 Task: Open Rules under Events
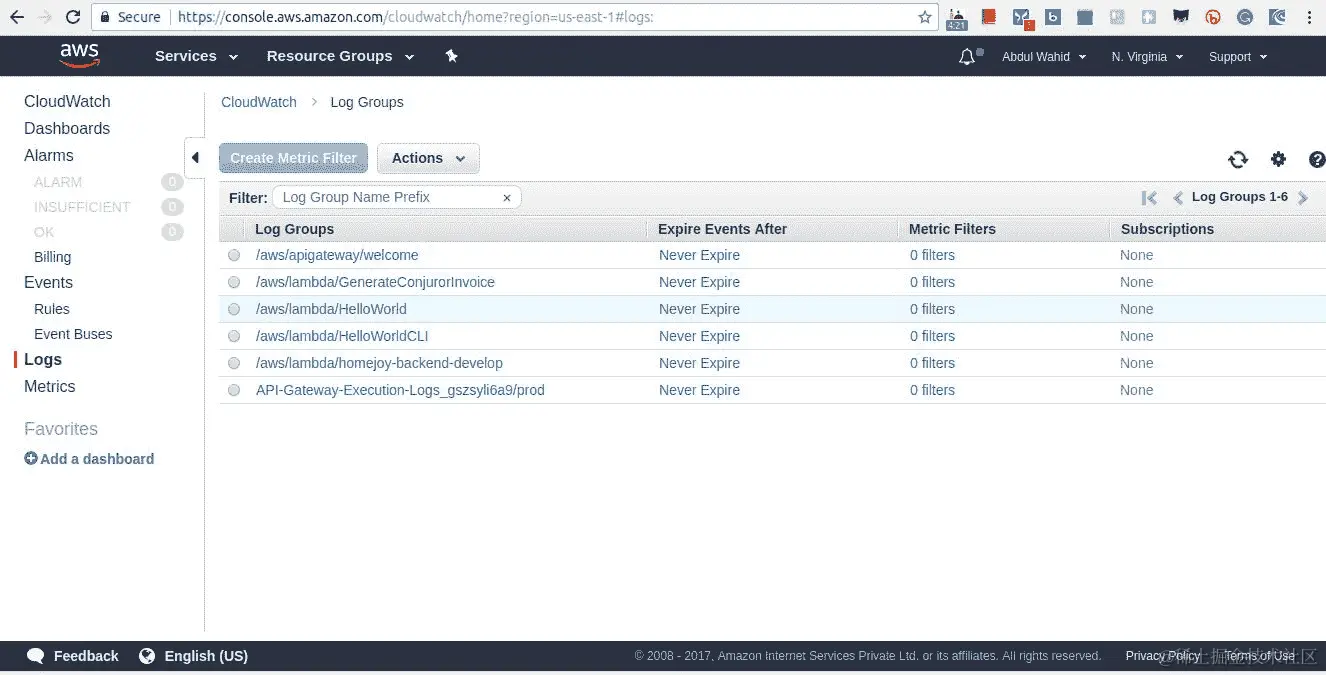52,309
